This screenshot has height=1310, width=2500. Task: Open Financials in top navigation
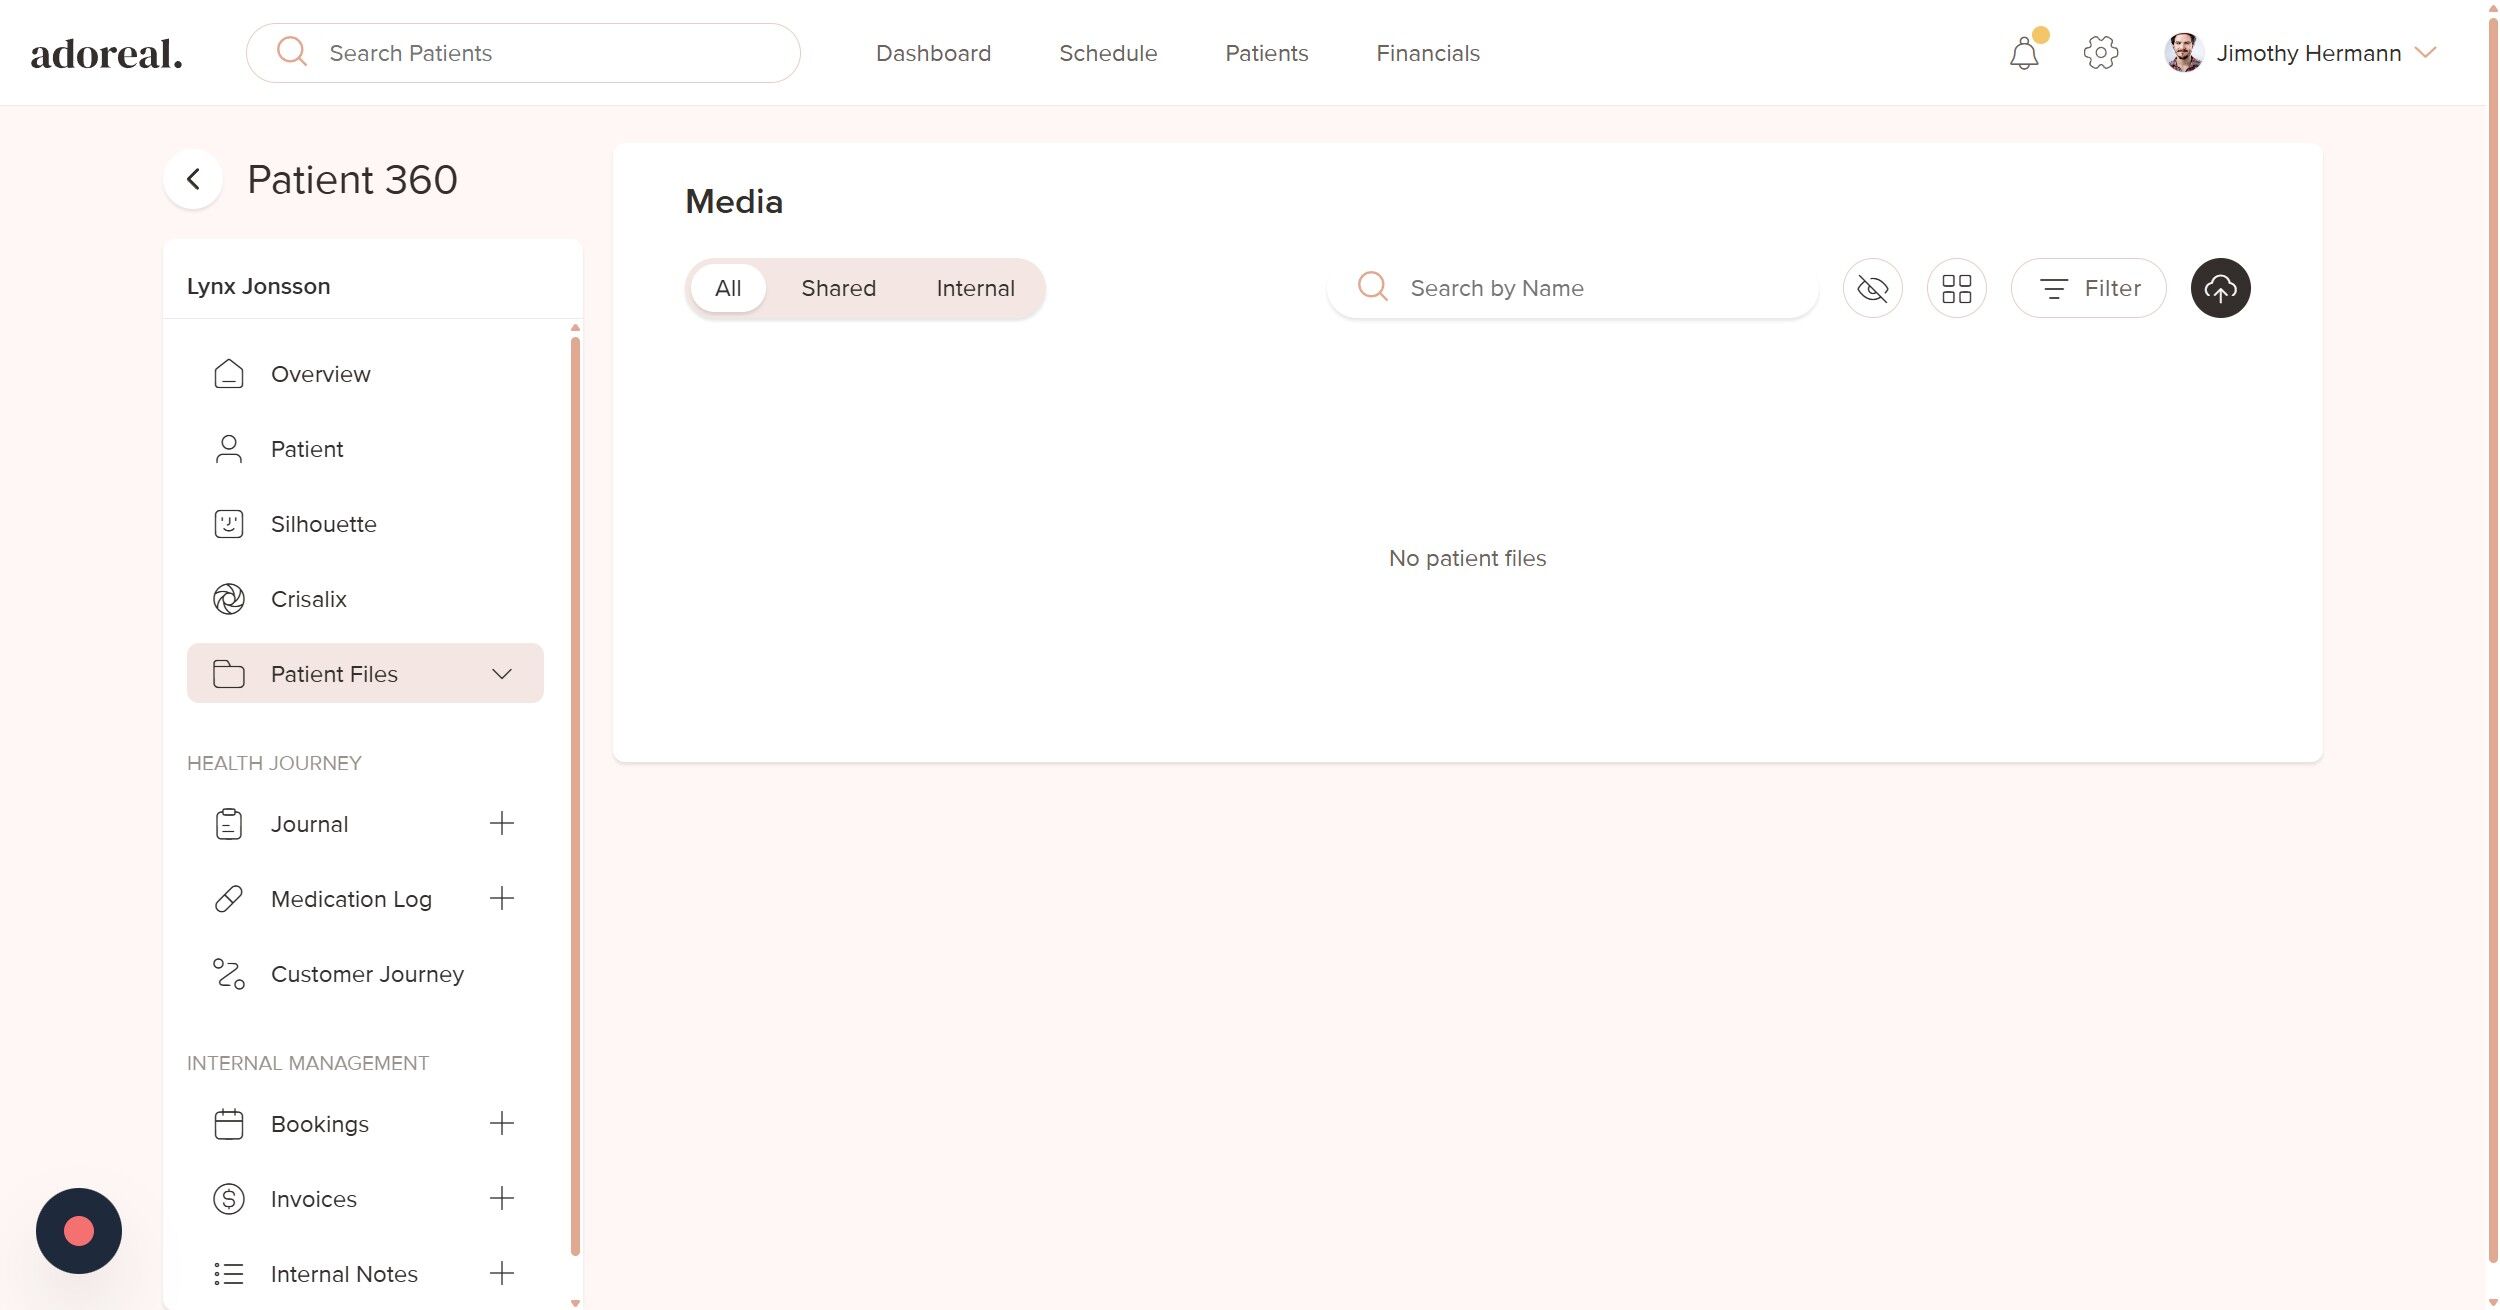pyautogui.click(x=1426, y=53)
